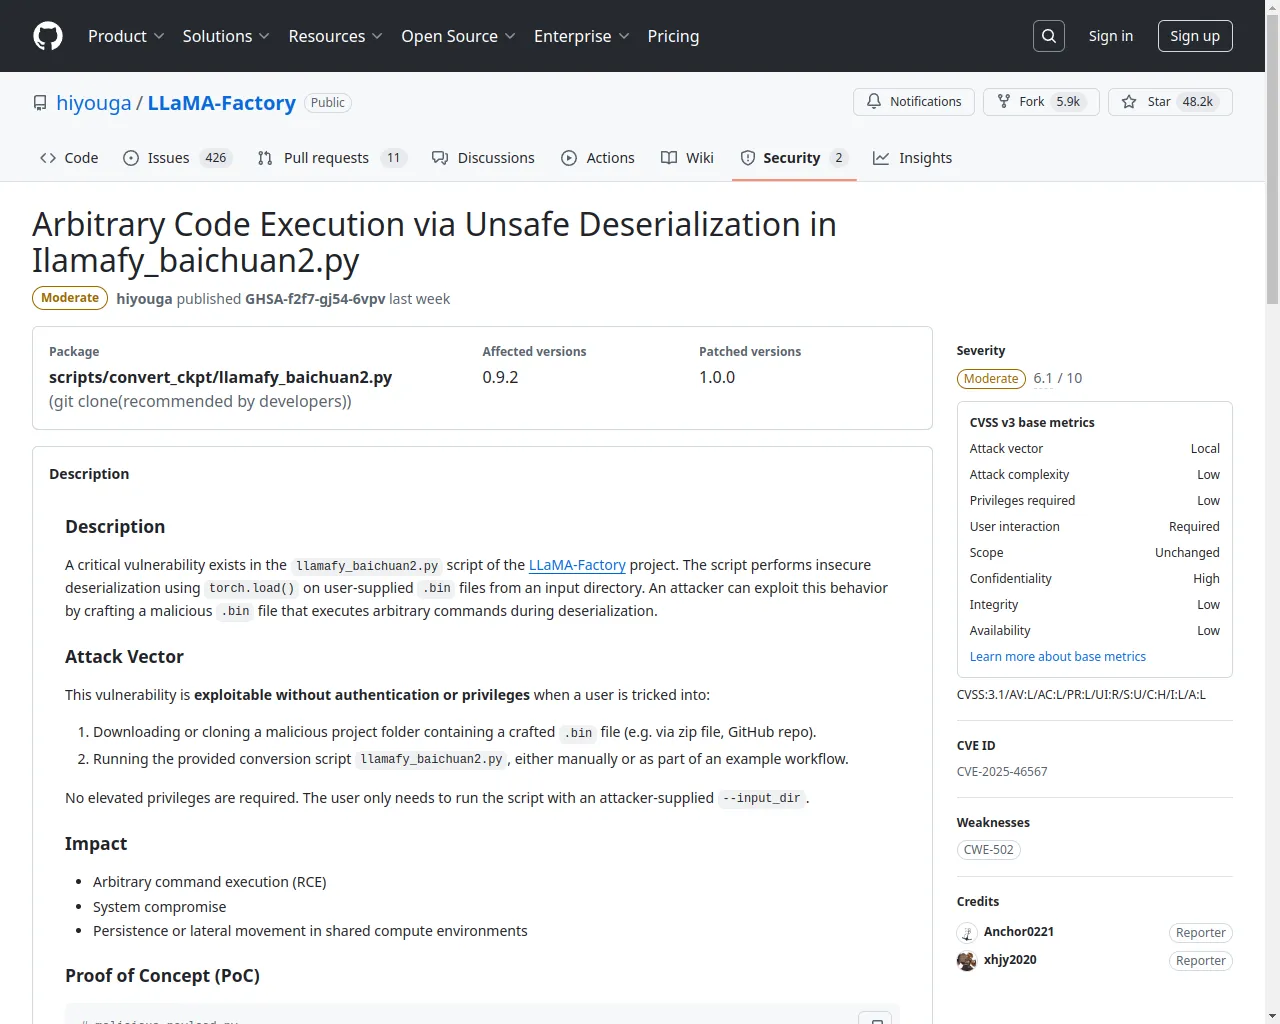Select the --input_dir inline code

point(762,798)
